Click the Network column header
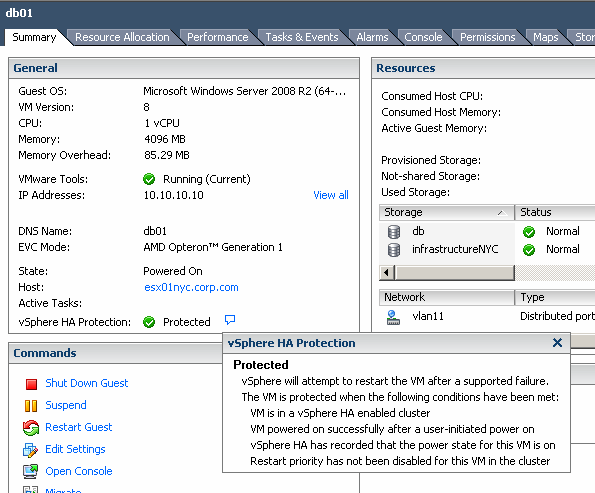 pyautogui.click(x=447, y=298)
